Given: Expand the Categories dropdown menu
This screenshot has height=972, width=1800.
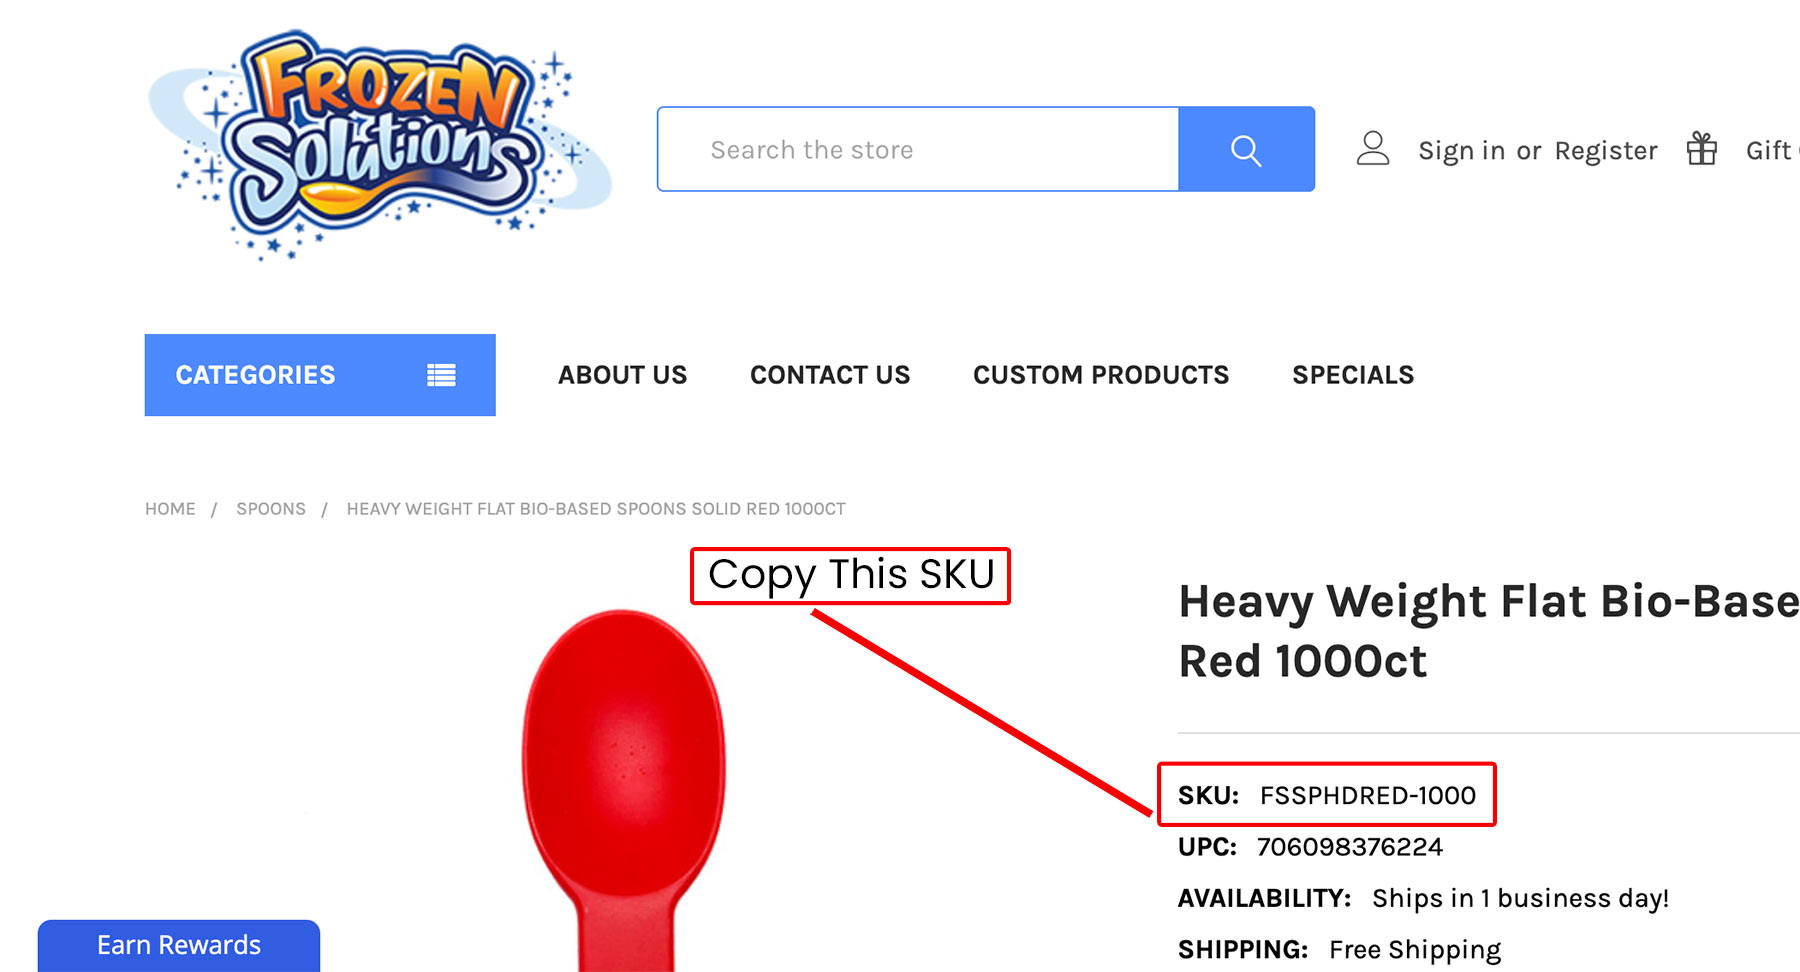Looking at the screenshot, I should [320, 375].
